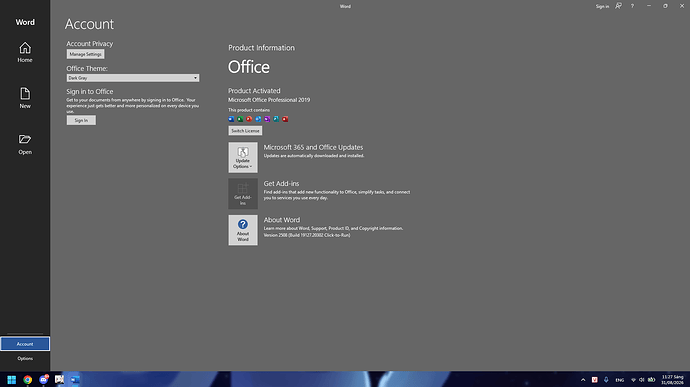Click the 'Get Add-ins' heading text
The image size is (690, 387).
pos(281,183)
